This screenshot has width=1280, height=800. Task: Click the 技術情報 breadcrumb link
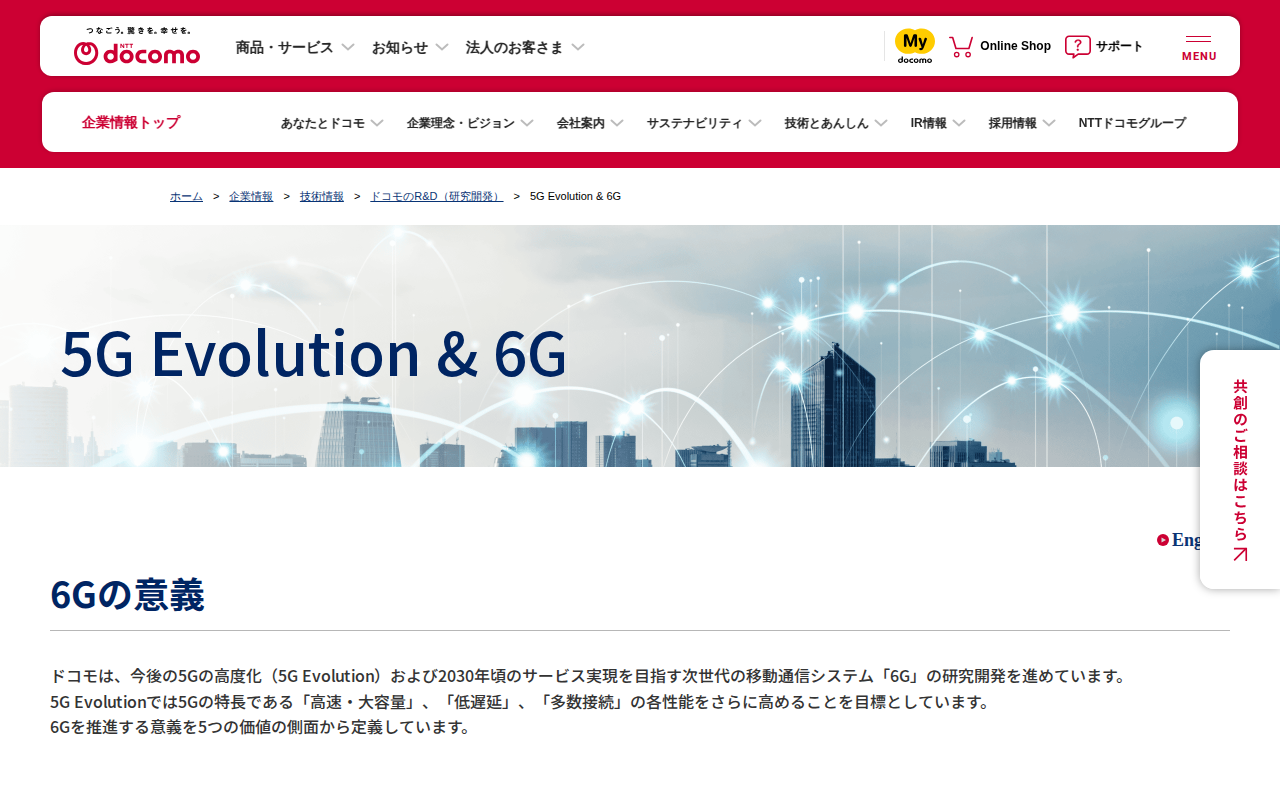pyautogui.click(x=322, y=196)
